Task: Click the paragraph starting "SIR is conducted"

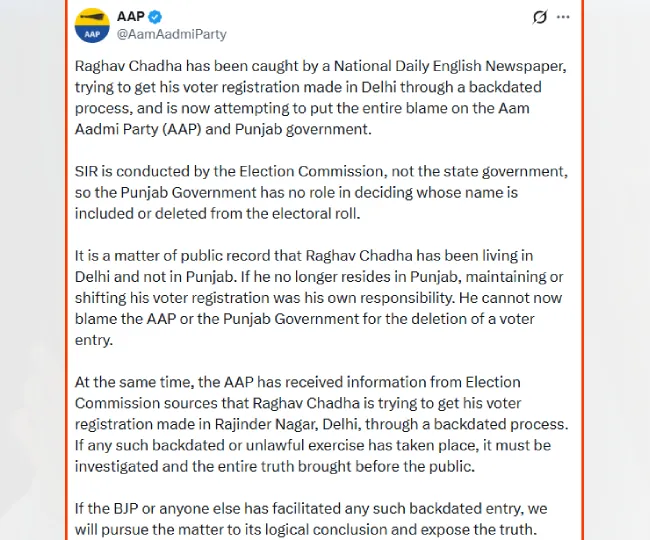Action: [321, 192]
